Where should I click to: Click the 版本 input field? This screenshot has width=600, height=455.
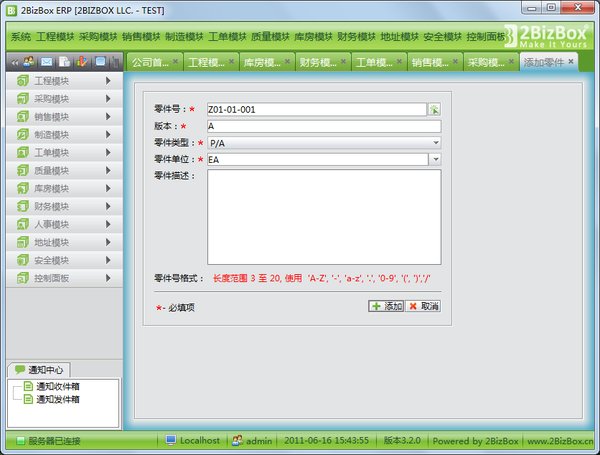click(x=324, y=126)
